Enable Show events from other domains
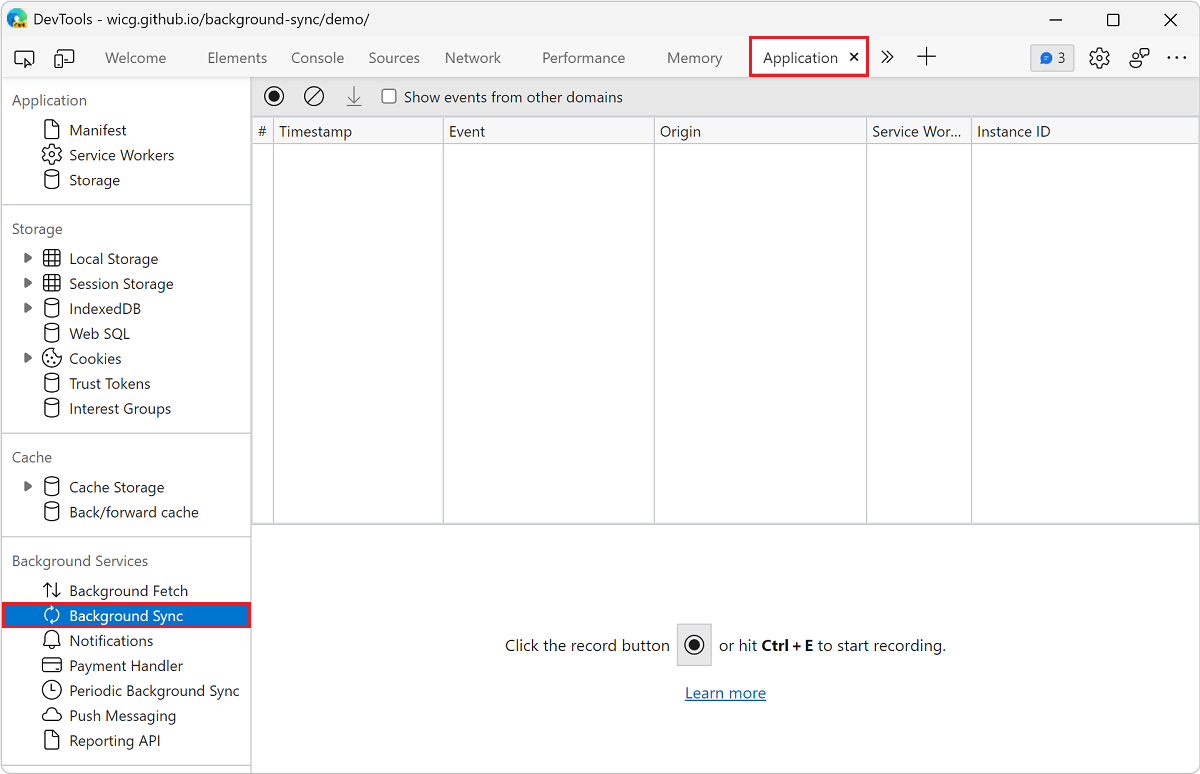 tap(388, 96)
